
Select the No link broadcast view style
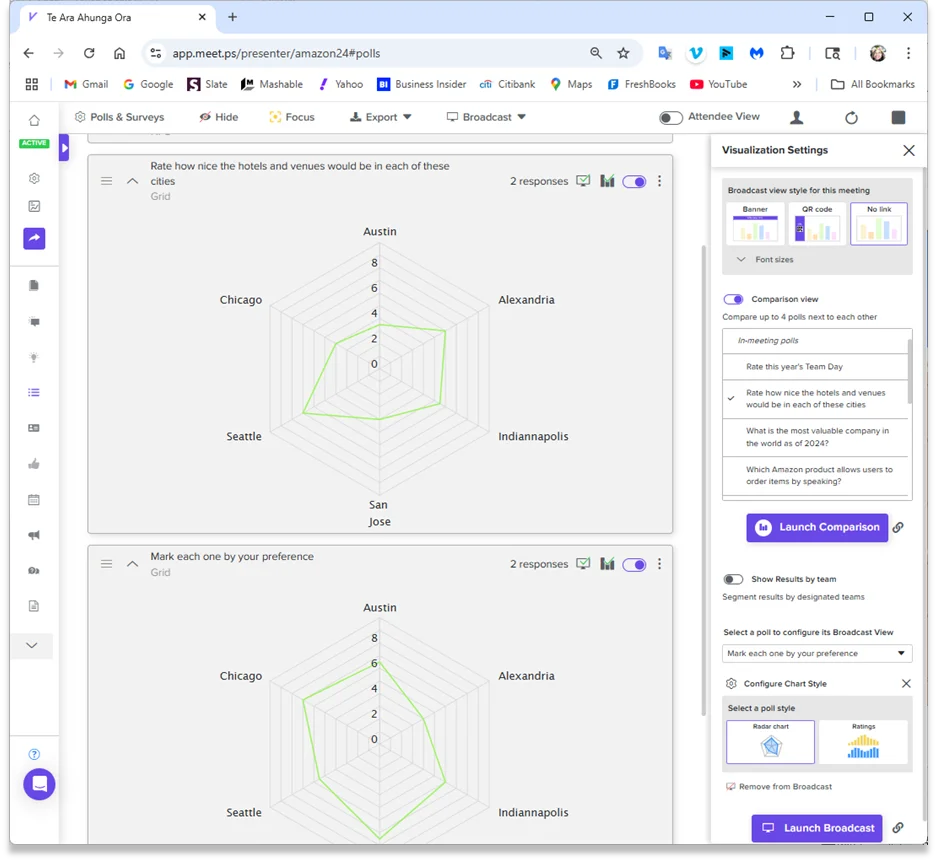click(878, 224)
